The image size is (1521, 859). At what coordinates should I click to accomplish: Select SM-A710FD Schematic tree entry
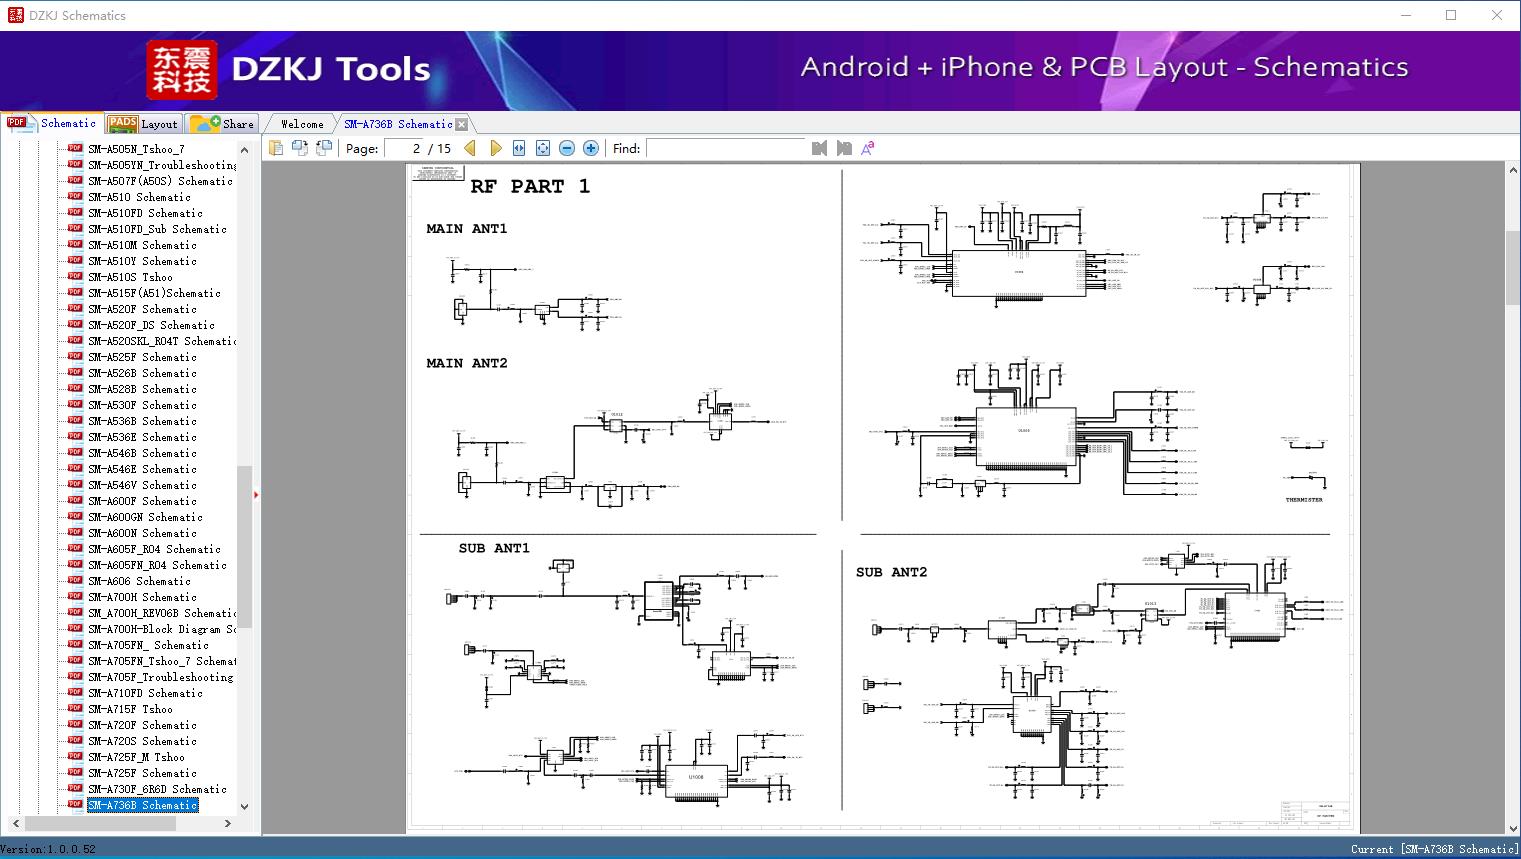tap(145, 693)
